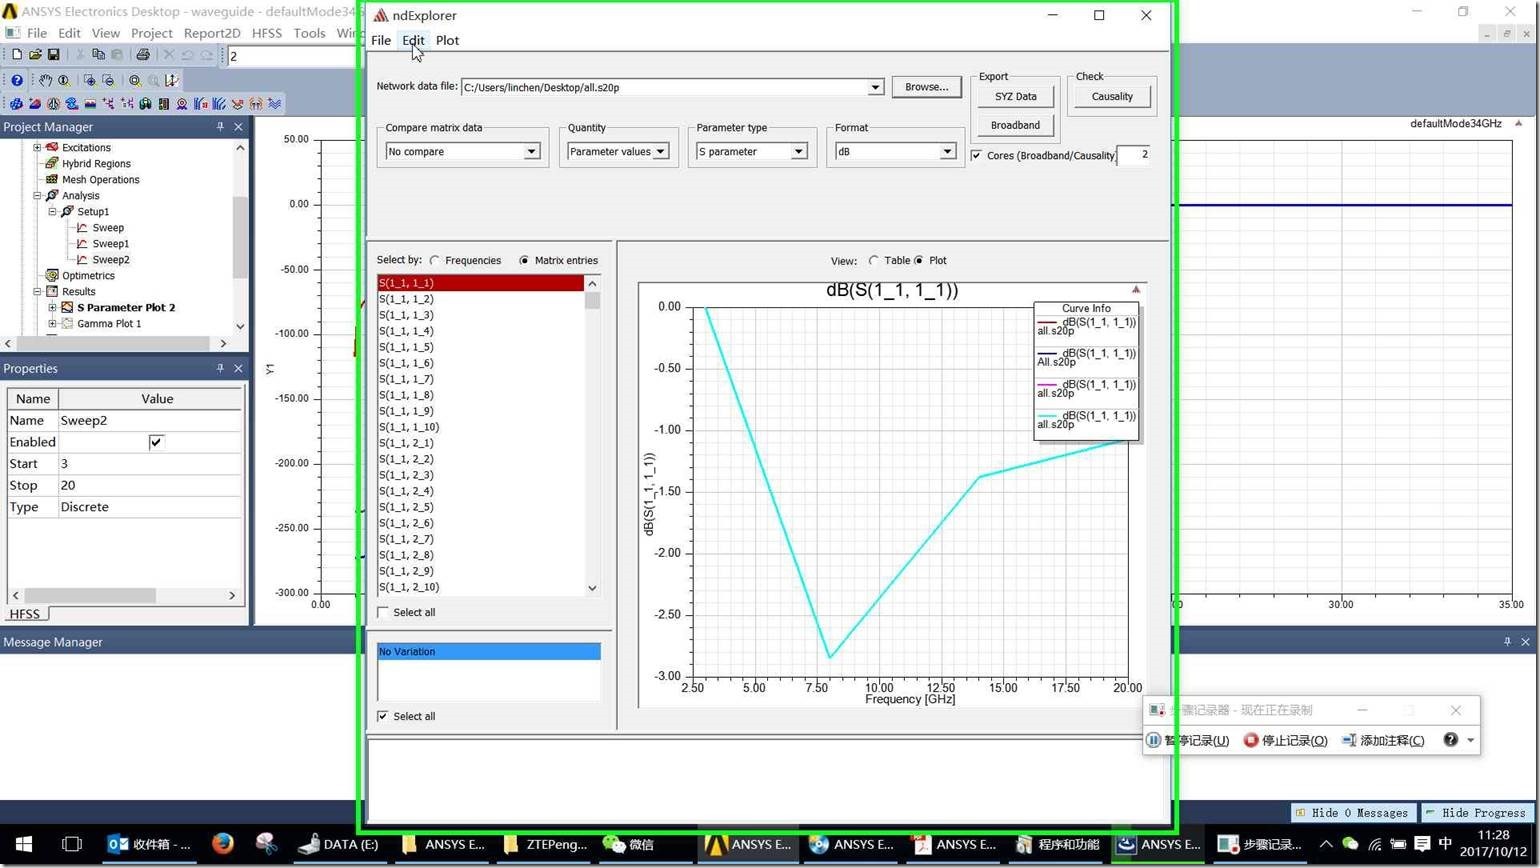Click the Cores number input field
Image resolution: width=1540 pixels, height=868 pixels.
[1134, 154]
